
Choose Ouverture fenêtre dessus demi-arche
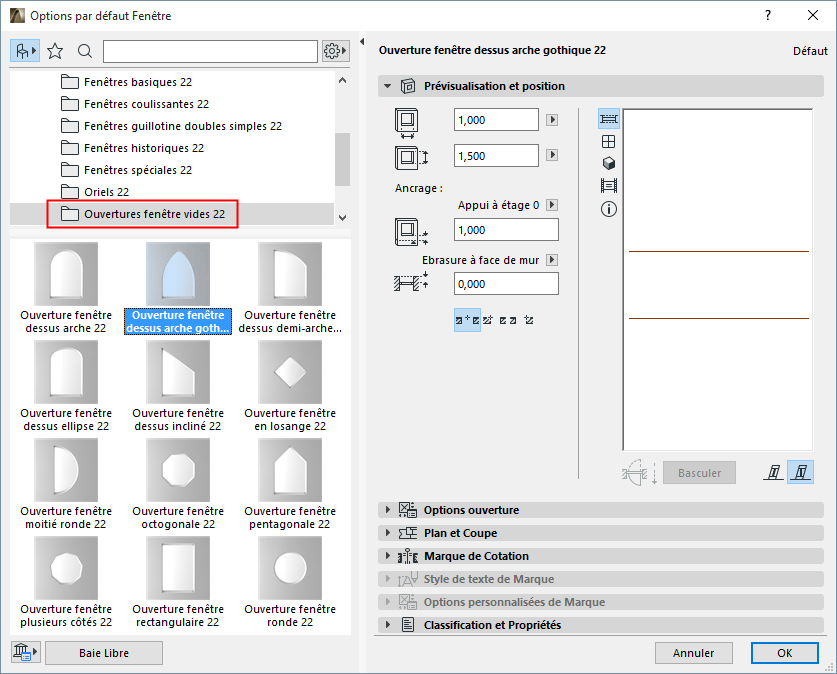[x=290, y=289]
